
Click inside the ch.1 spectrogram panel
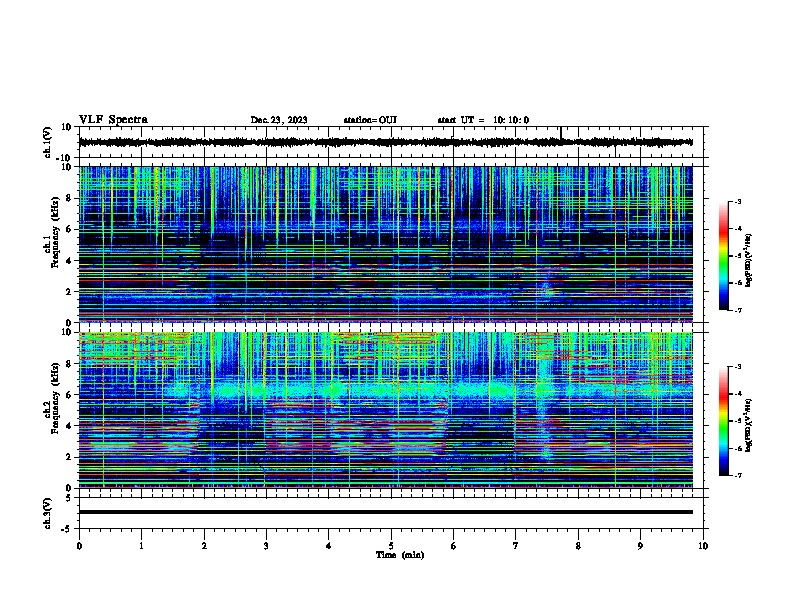tap(385, 244)
